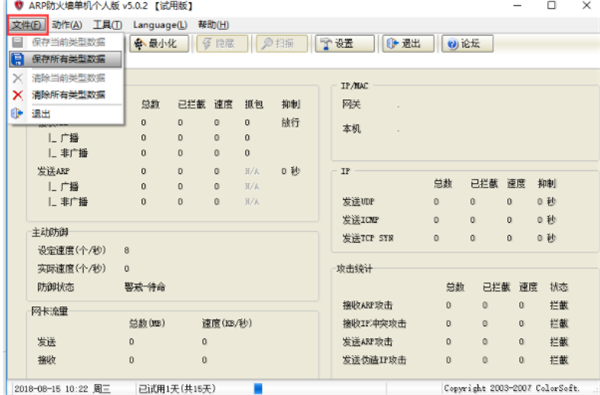The height and width of the screenshot is (395, 600).
Task: Click the minimize icon on 最小化 button
Action: [139, 44]
